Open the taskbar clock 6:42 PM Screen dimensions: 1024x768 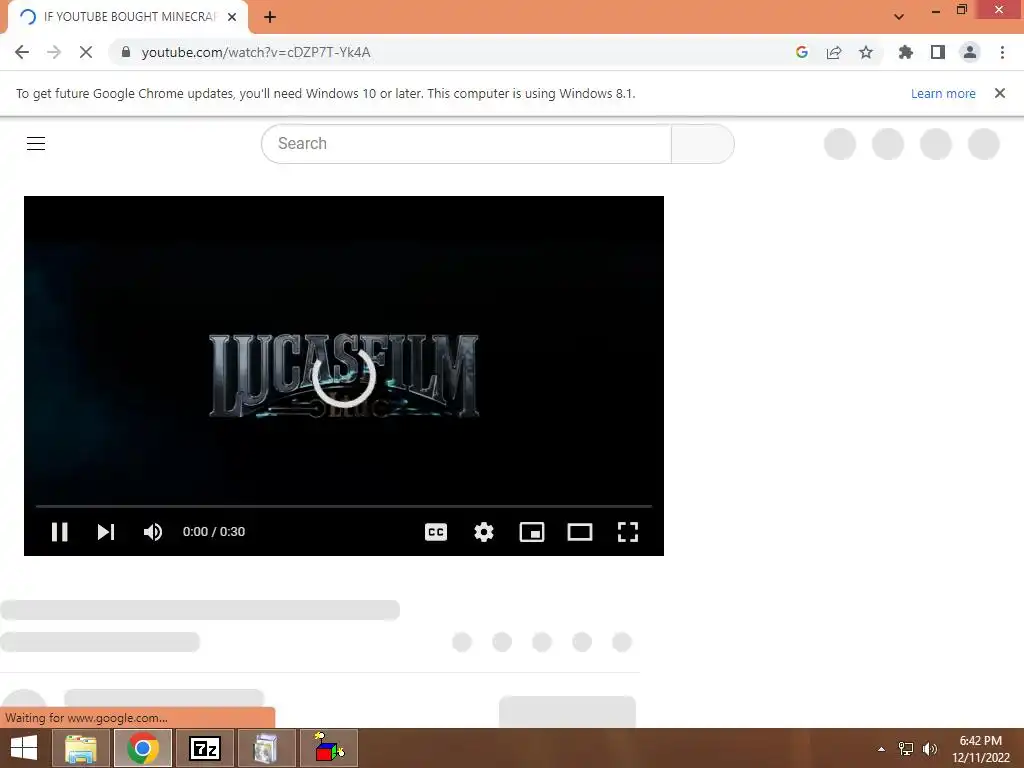click(x=980, y=749)
